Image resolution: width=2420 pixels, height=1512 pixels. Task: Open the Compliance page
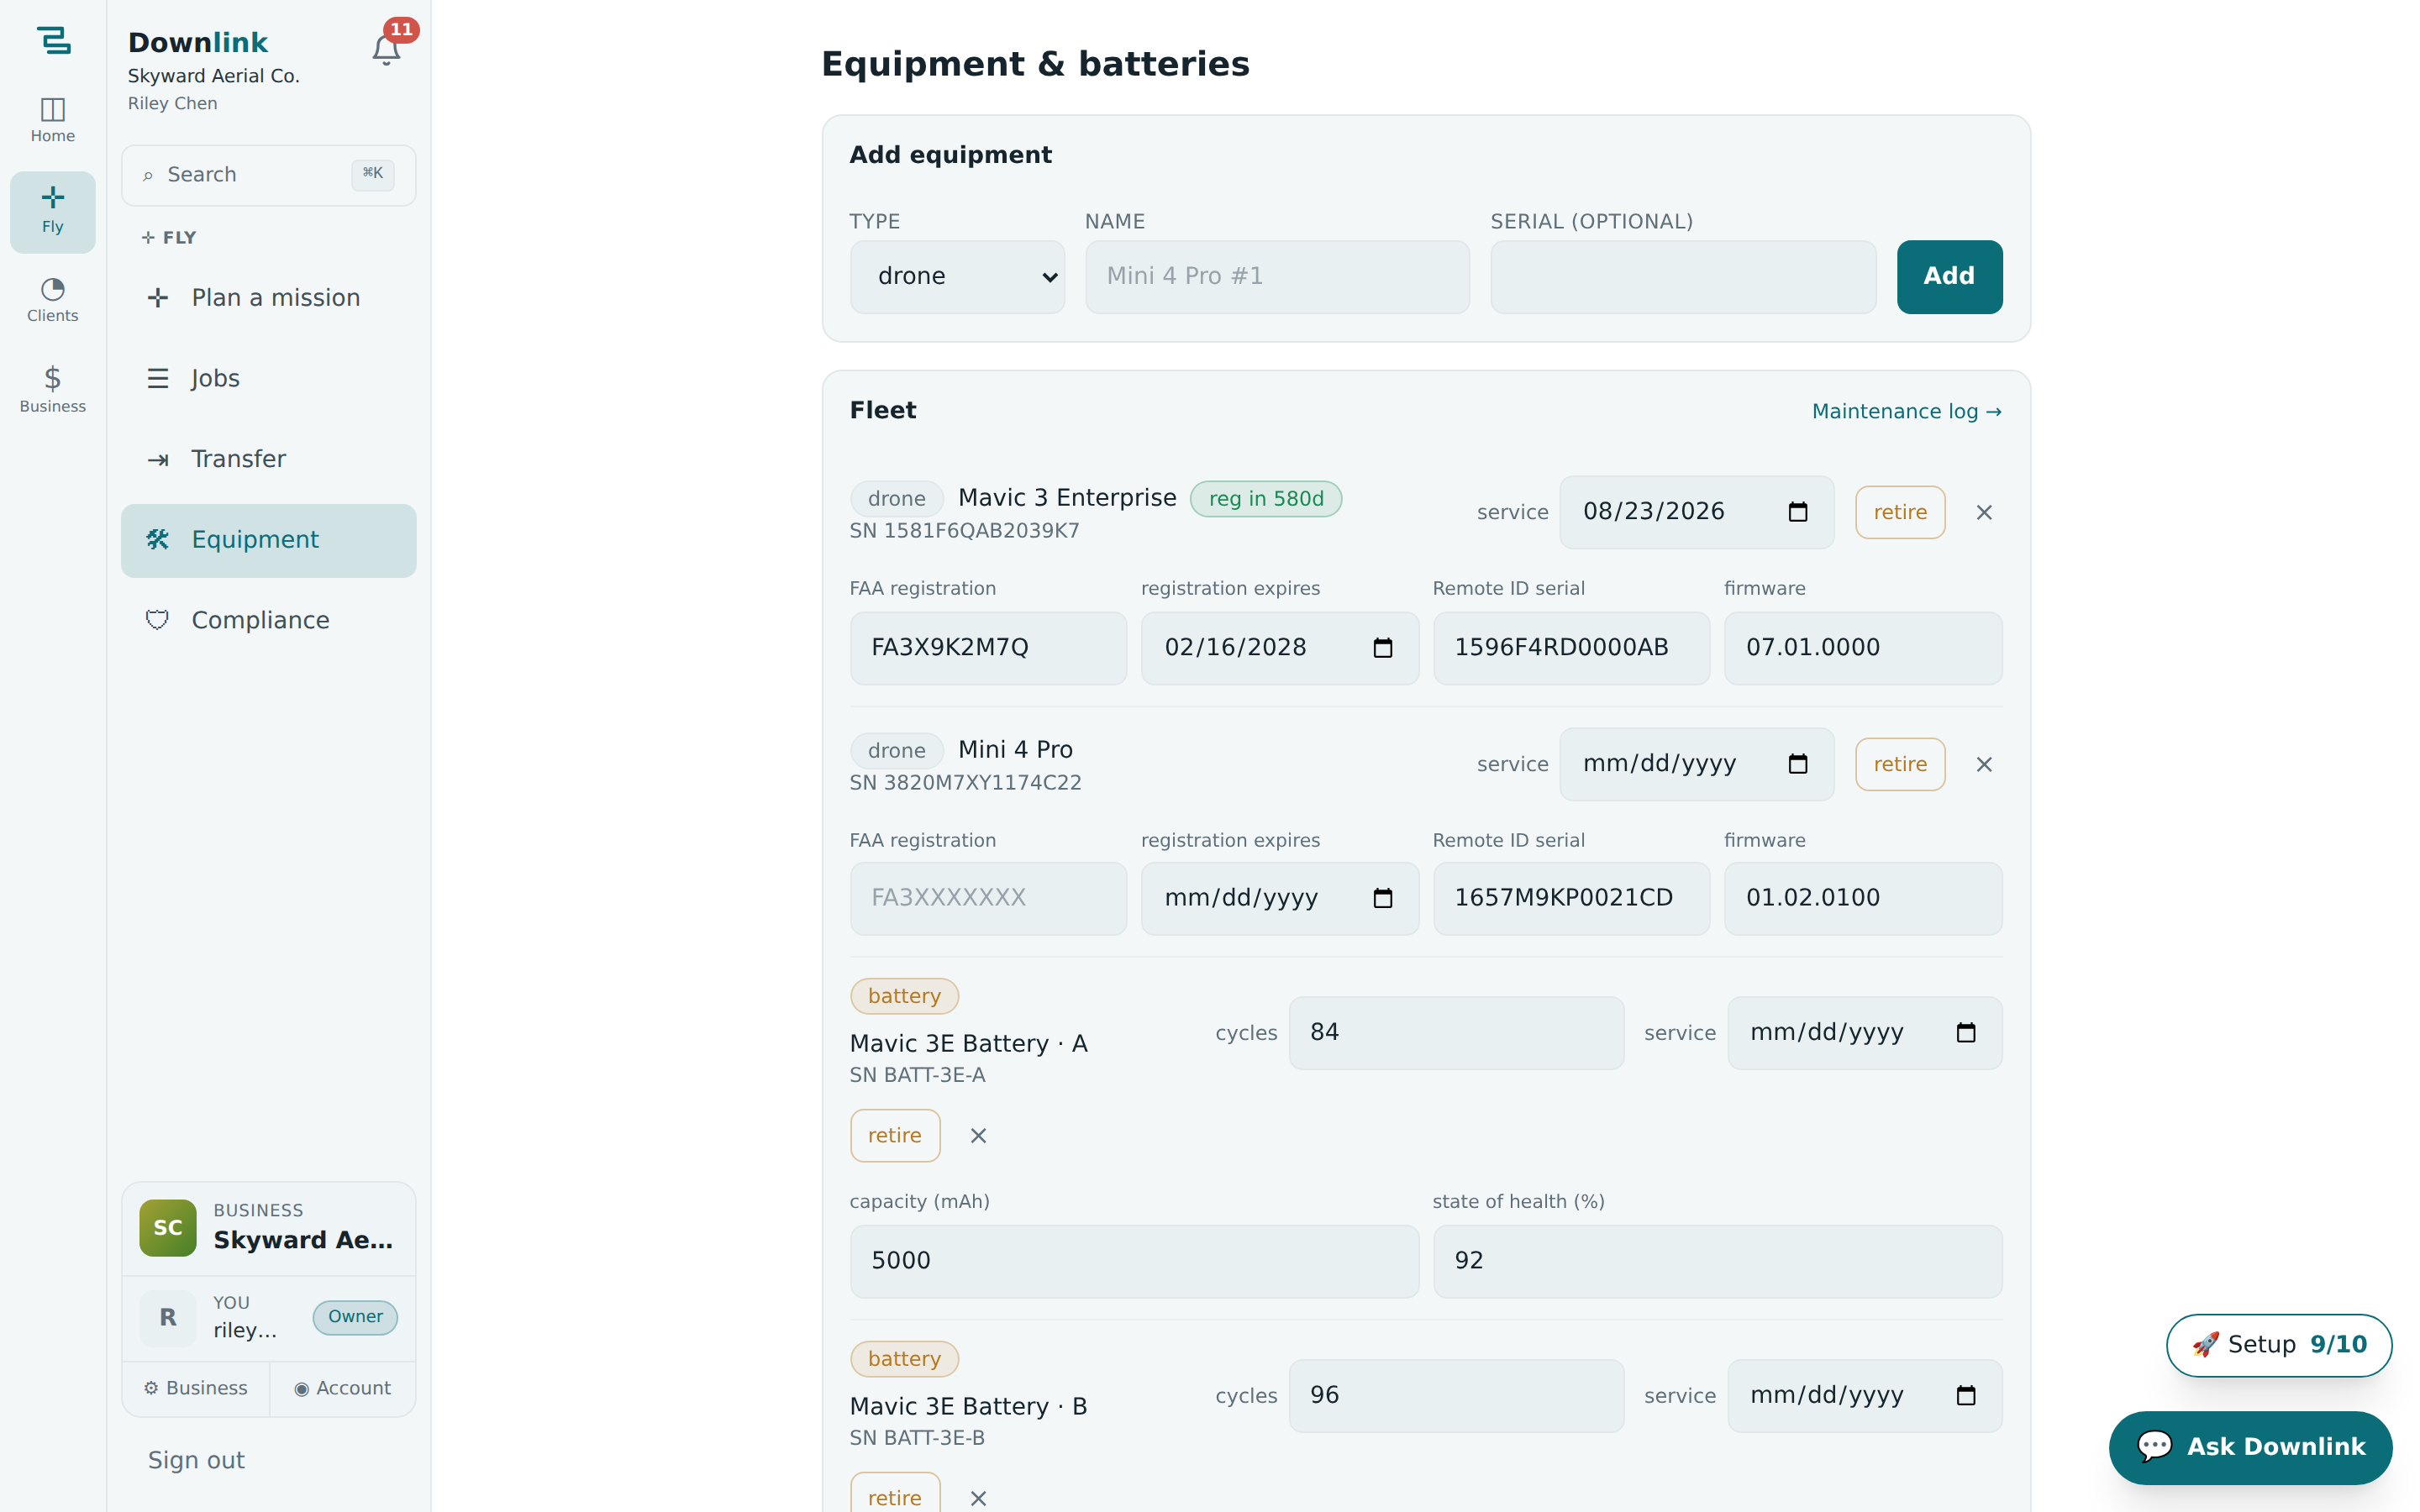click(268, 620)
